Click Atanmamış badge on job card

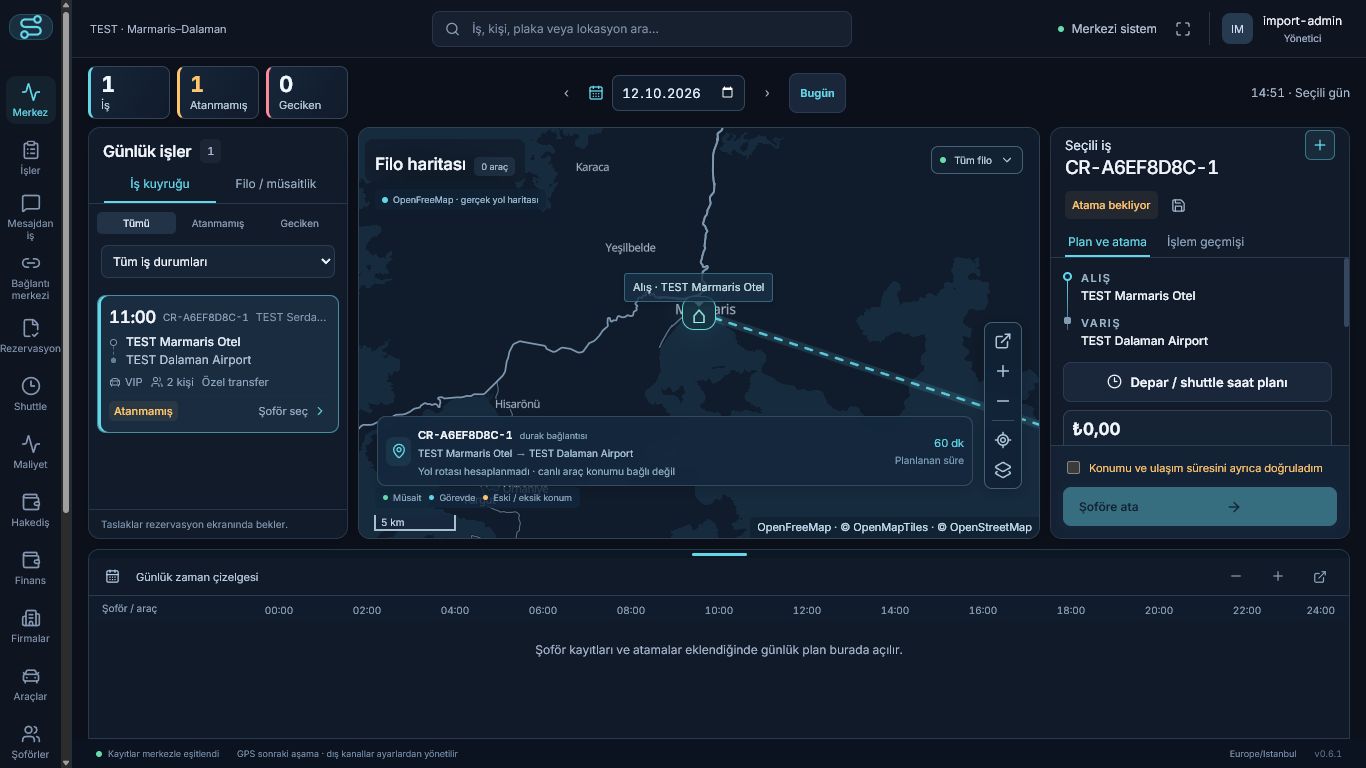143,411
